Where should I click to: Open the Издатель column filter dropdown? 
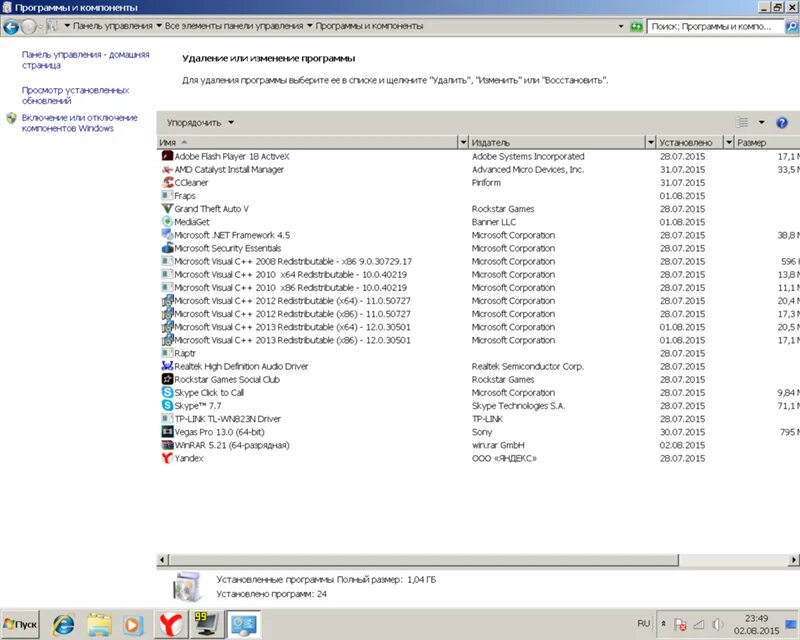[651, 142]
